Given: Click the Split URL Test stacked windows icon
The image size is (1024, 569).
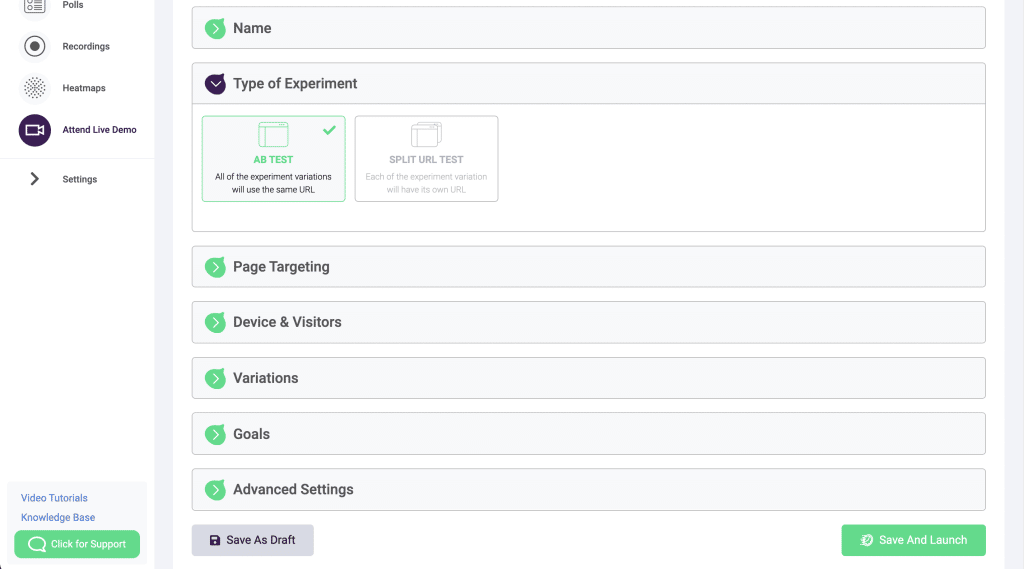Looking at the screenshot, I should (x=426, y=134).
